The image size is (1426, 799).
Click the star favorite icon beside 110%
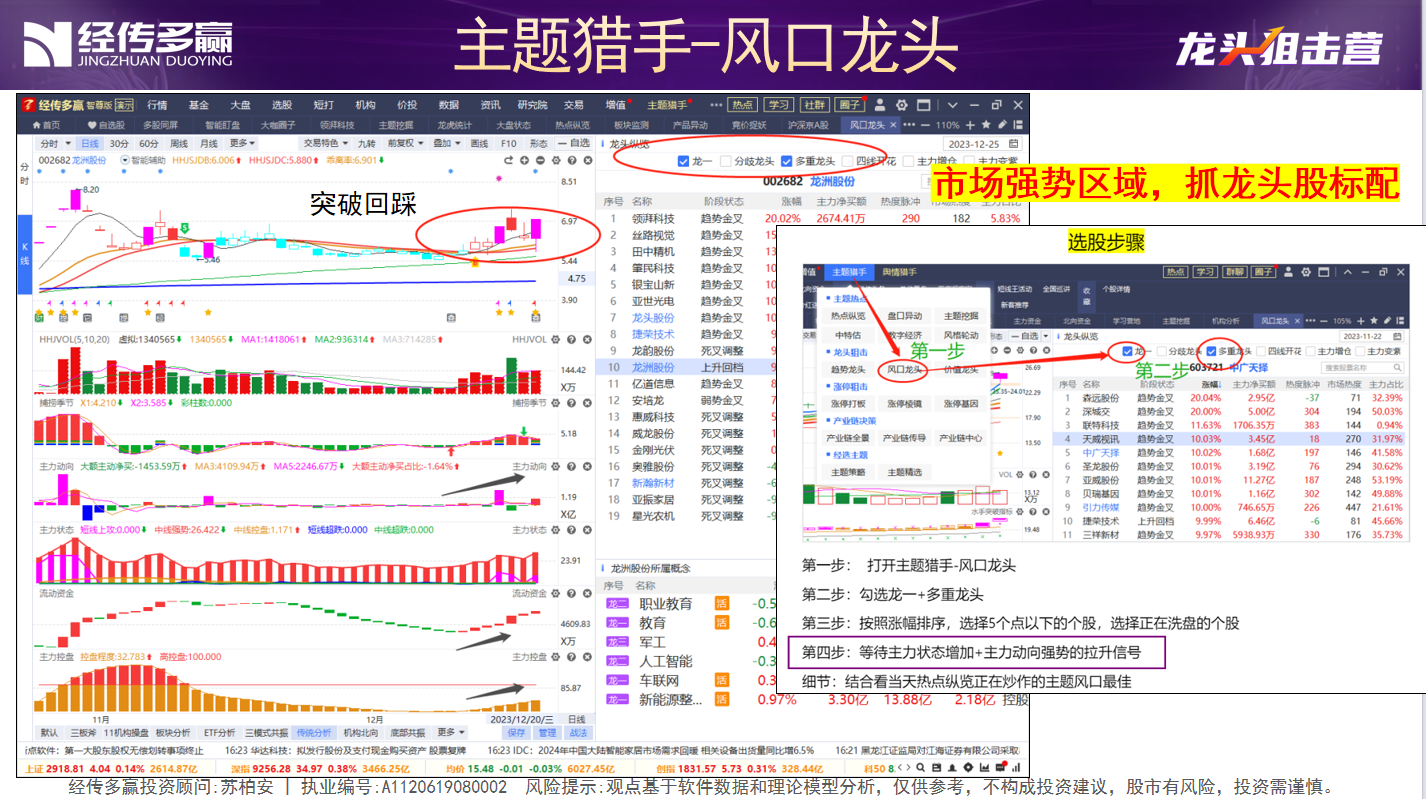click(x=986, y=125)
